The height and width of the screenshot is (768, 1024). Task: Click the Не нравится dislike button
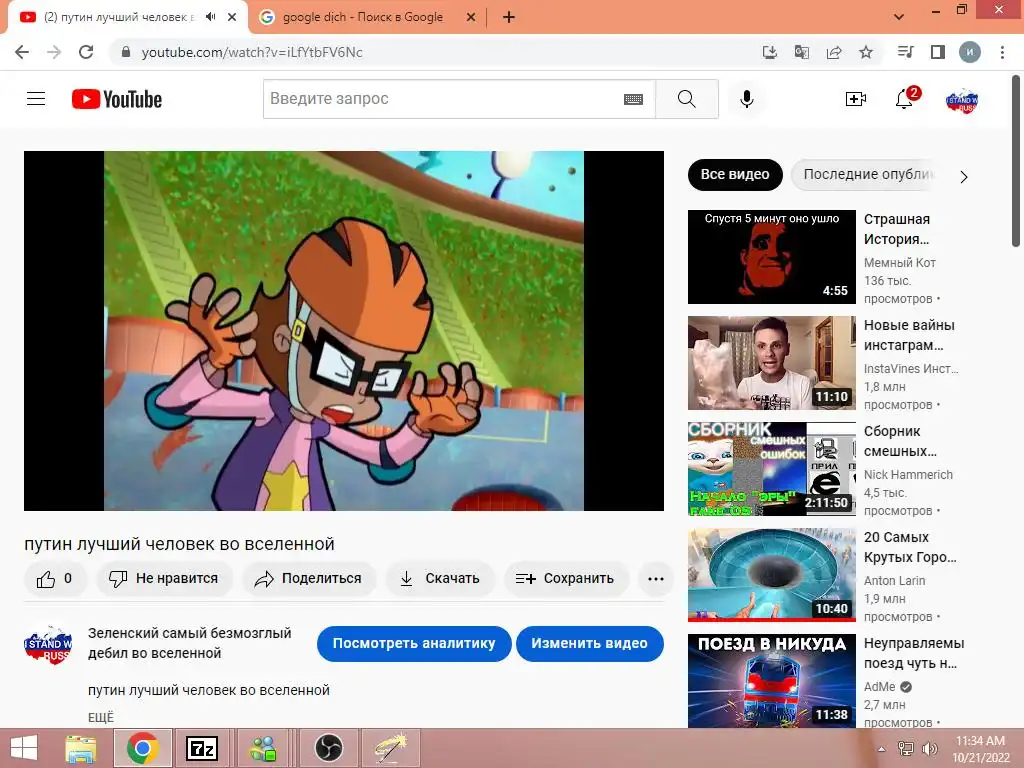[164, 579]
